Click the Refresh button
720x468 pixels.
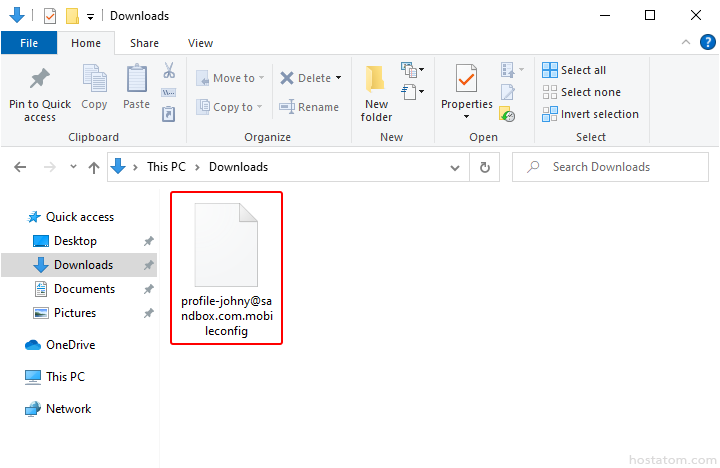tap(484, 168)
